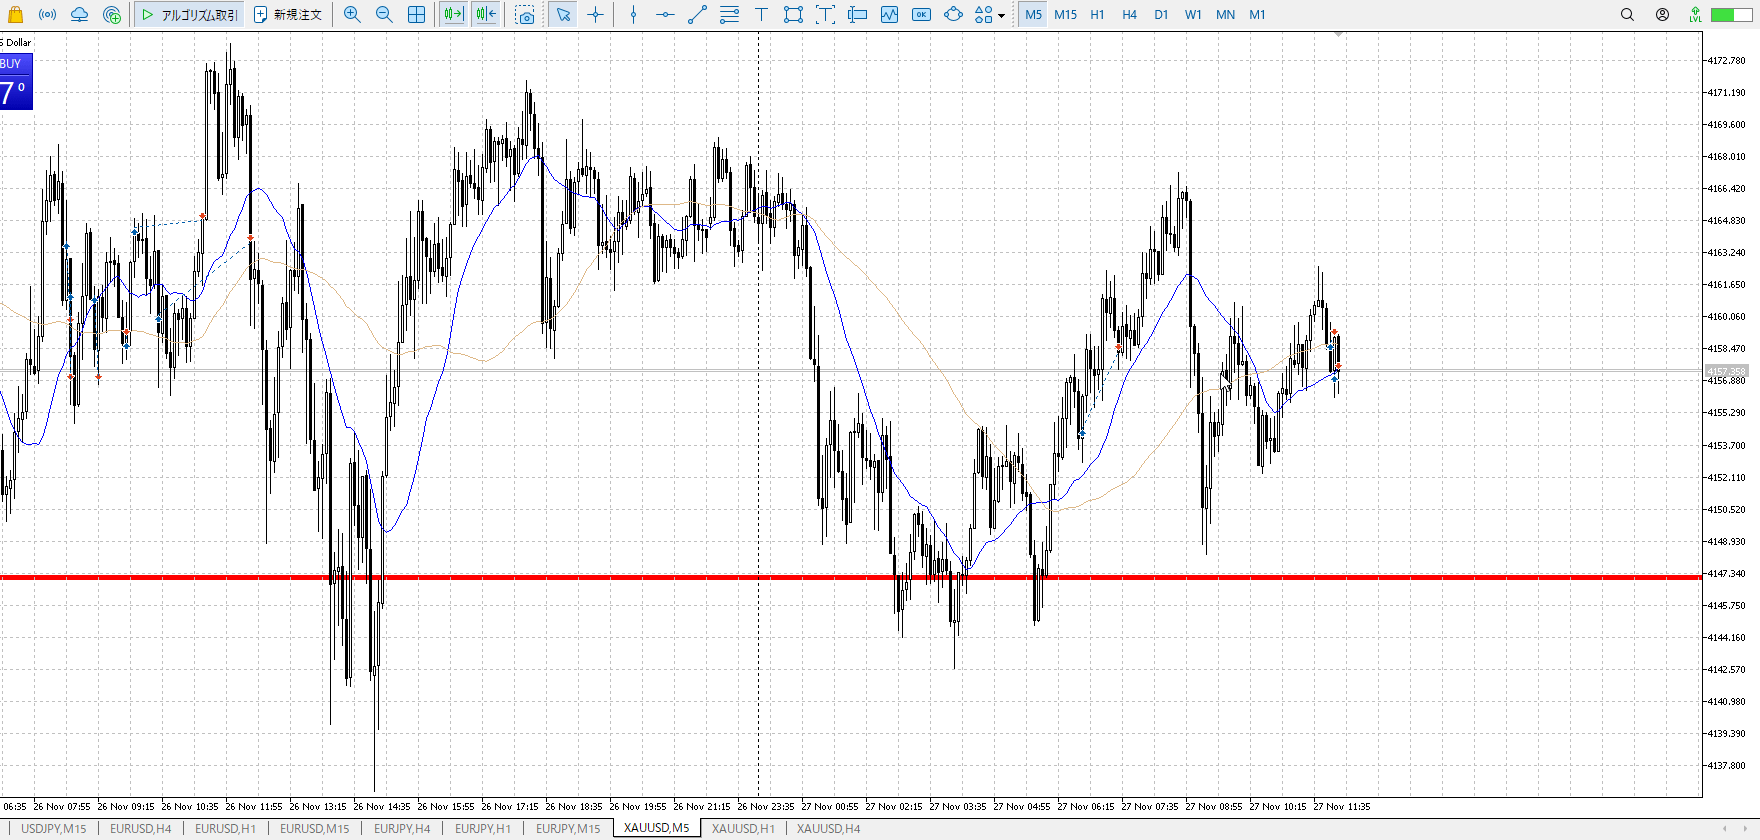Screen dimensions: 1760x840
Task: Change timeframe to D1
Action: pos(1161,15)
